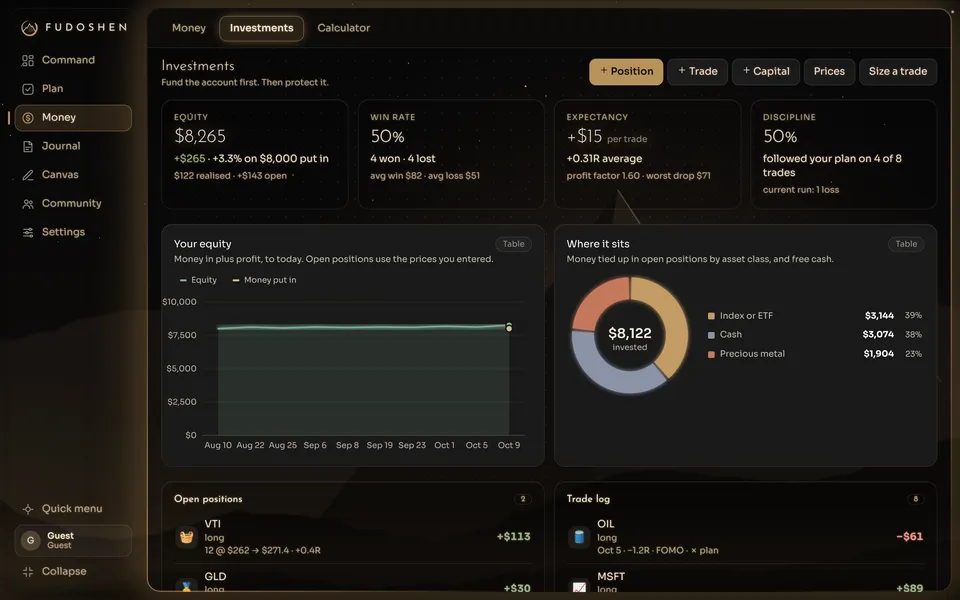Click the Cash legend color swatch

(711, 336)
